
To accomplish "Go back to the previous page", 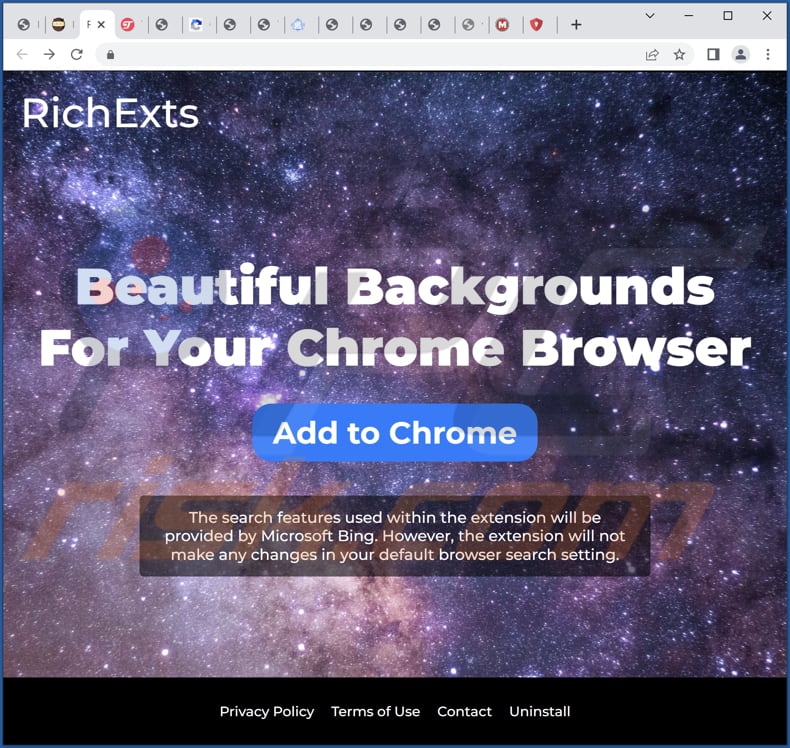I will (x=22, y=54).
